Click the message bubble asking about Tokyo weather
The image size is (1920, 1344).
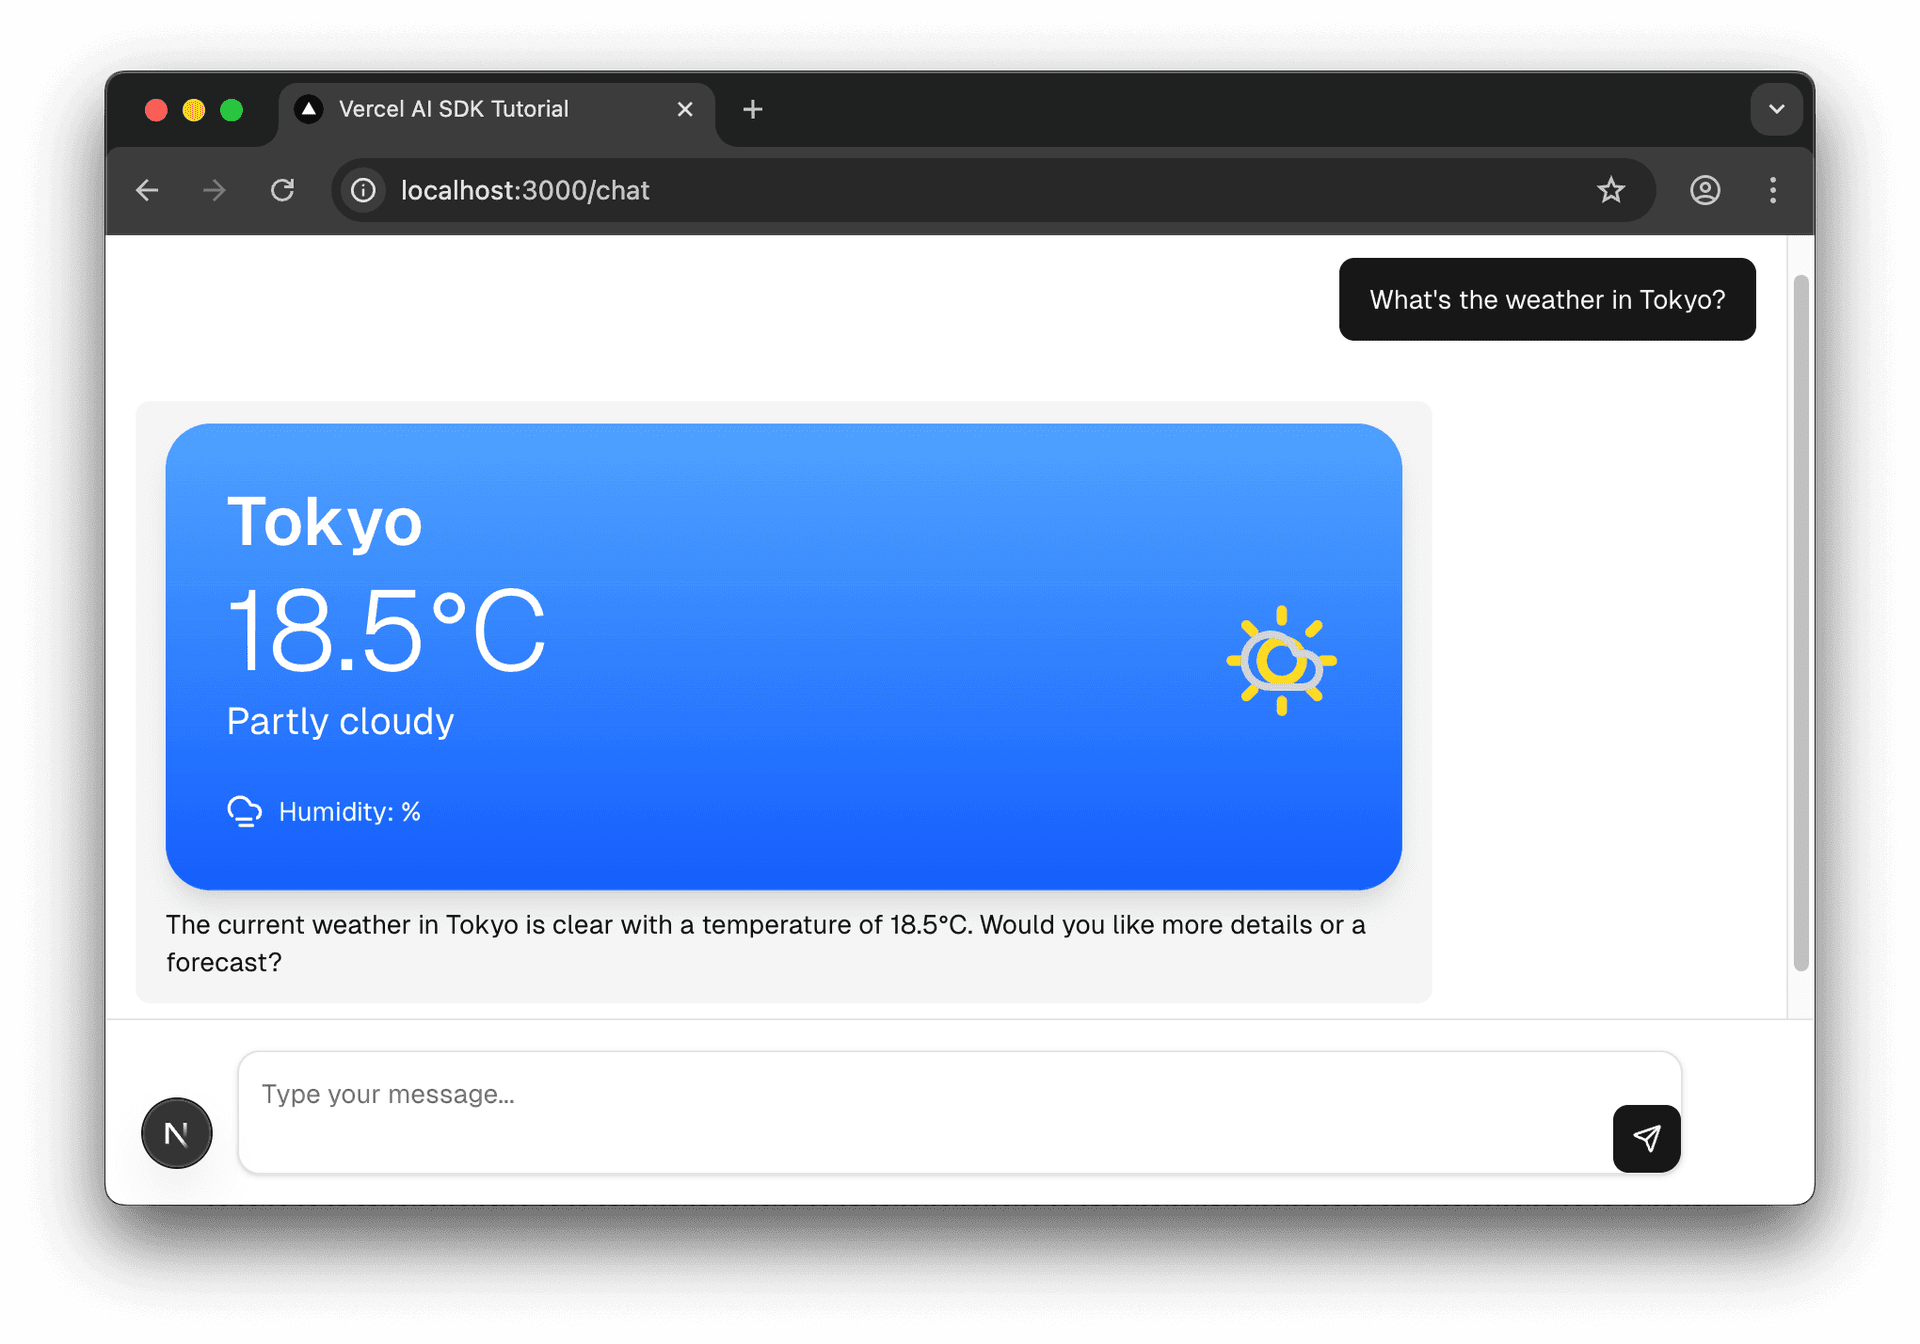pos(1546,299)
